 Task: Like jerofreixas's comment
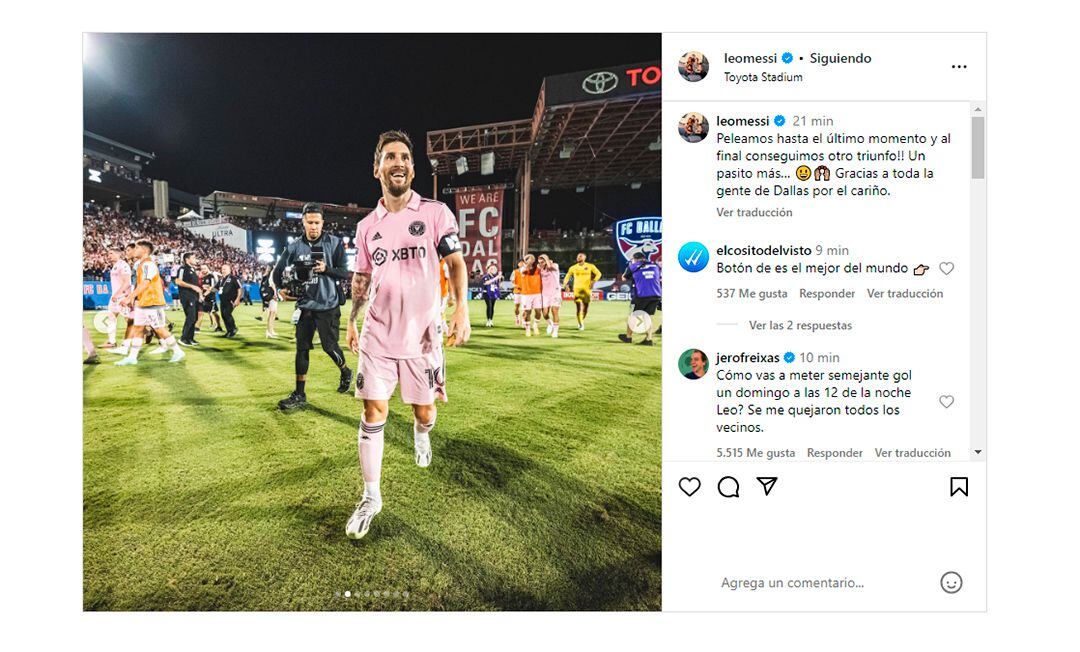coord(946,402)
